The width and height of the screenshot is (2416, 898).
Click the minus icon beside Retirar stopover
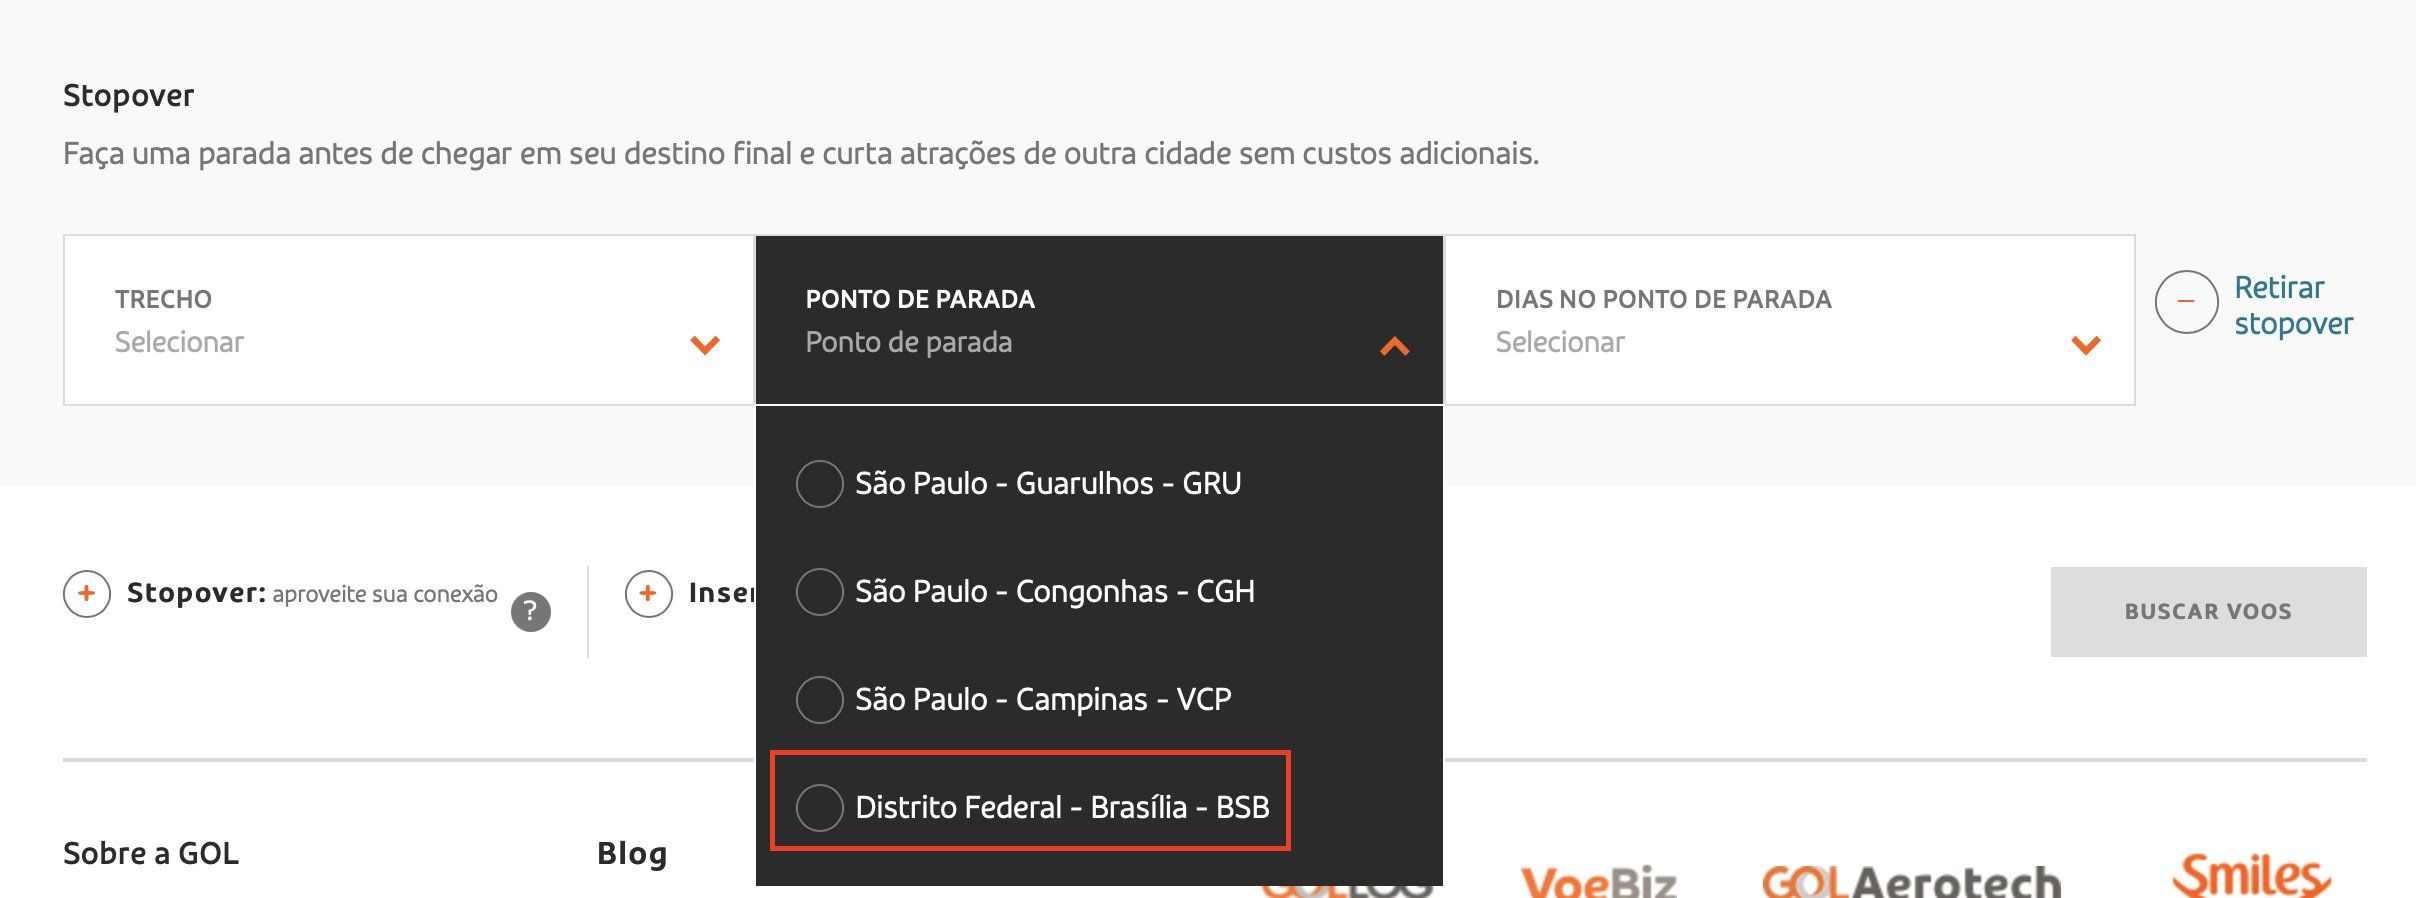pyautogui.click(x=2186, y=302)
